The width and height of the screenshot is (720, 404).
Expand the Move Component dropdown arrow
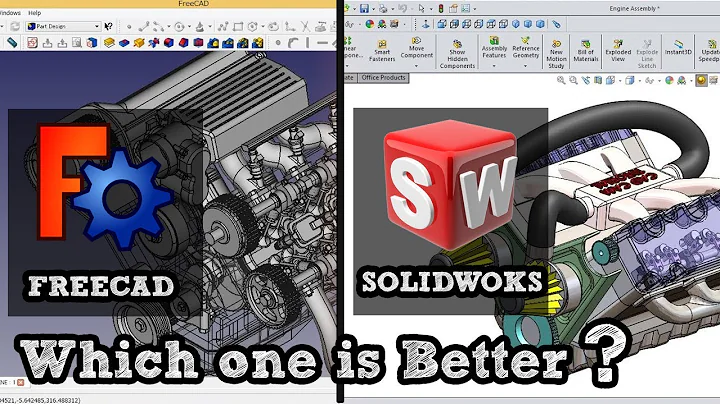(x=416, y=66)
